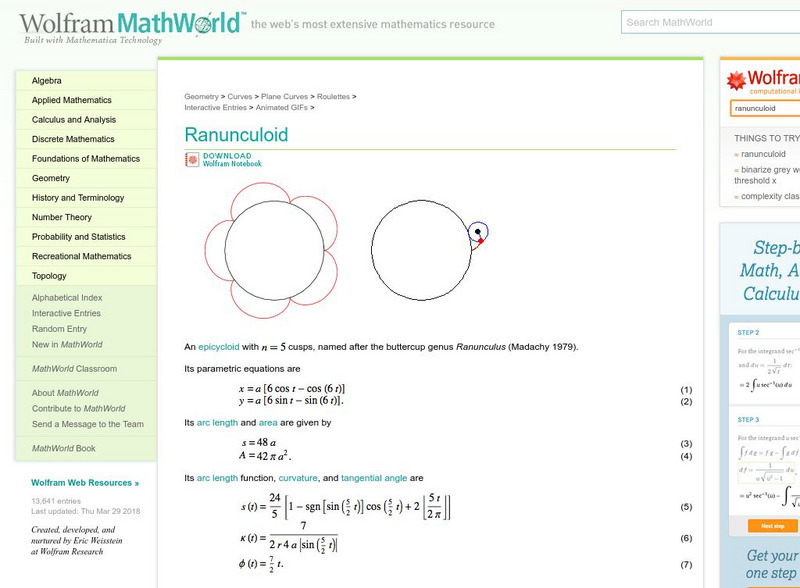Click the Wolfram|Alpha spikey logo
Image resolution: width=800 pixels, height=588 pixels.
[737, 78]
